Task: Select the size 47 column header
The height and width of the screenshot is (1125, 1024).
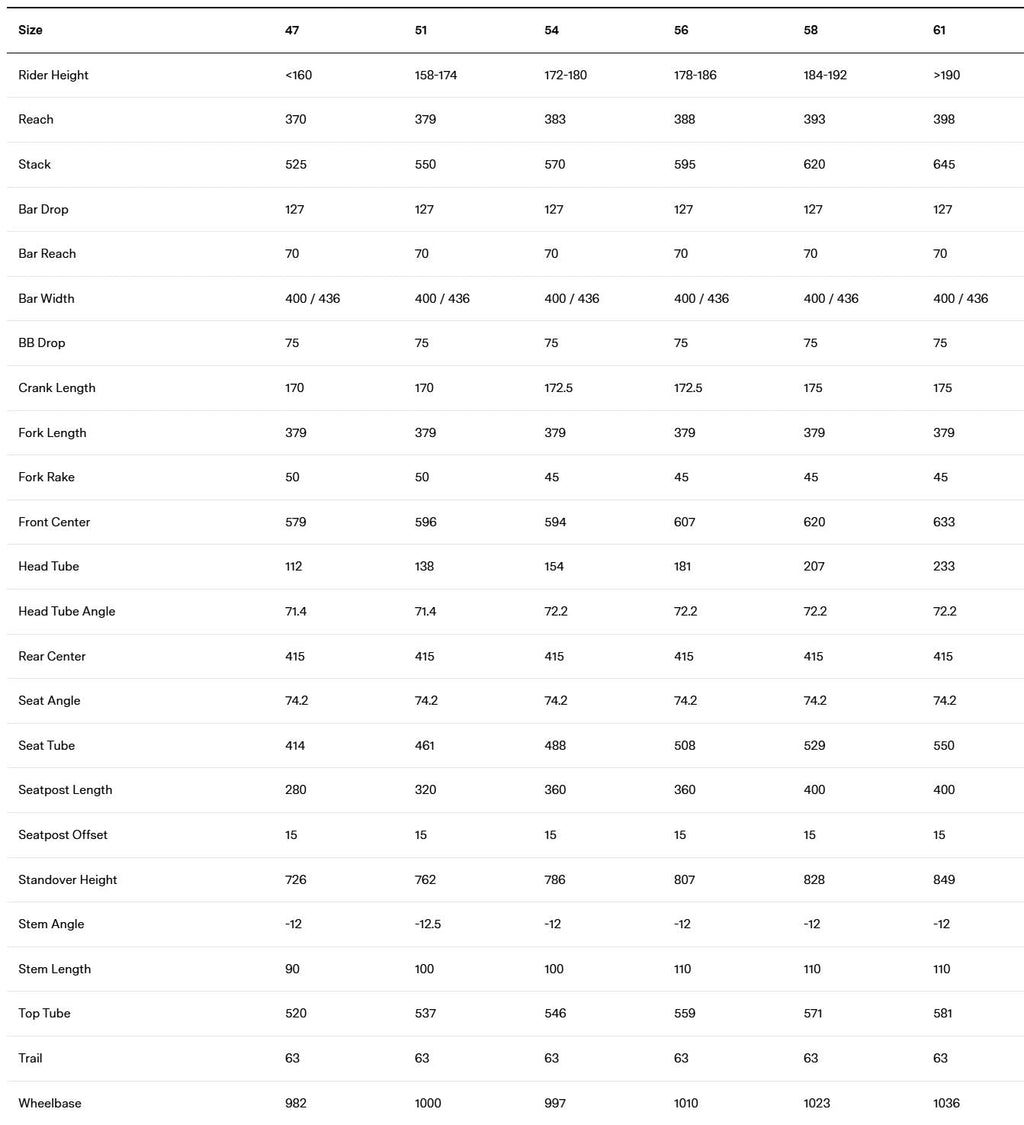Action: pos(292,30)
